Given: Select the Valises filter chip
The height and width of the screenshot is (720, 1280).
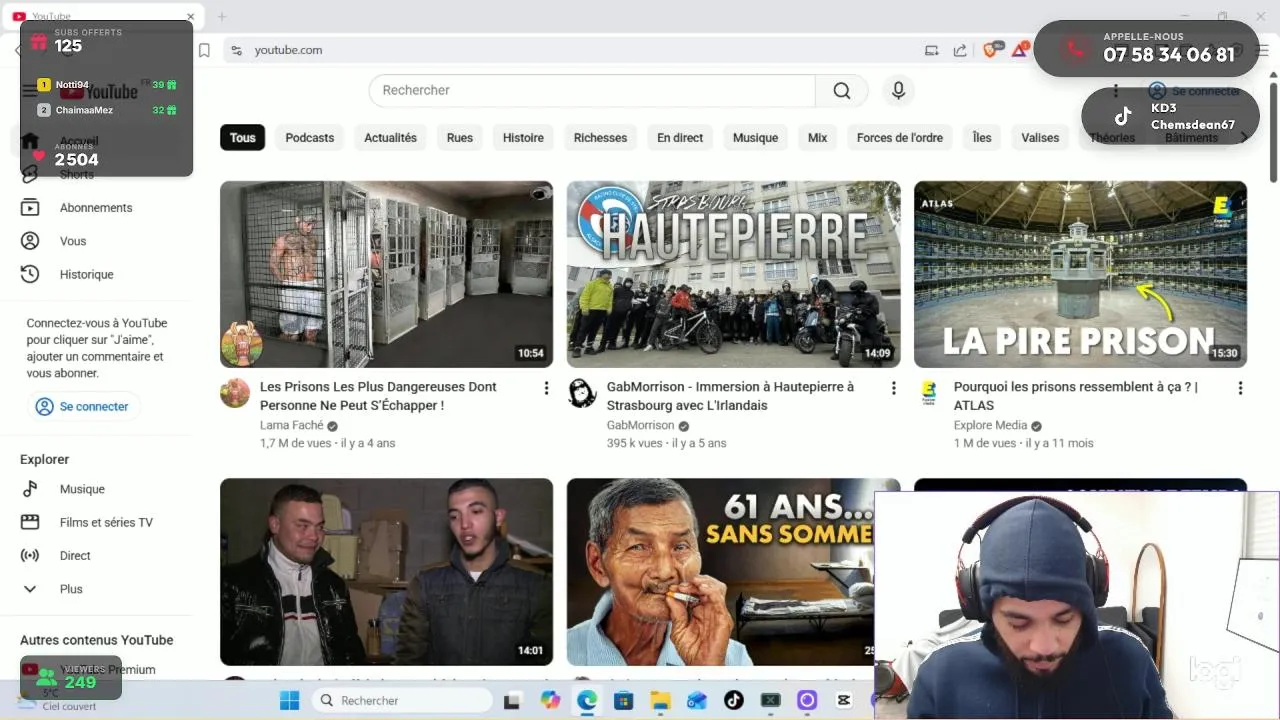Looking at the screenshot, I should point(1040,138).
